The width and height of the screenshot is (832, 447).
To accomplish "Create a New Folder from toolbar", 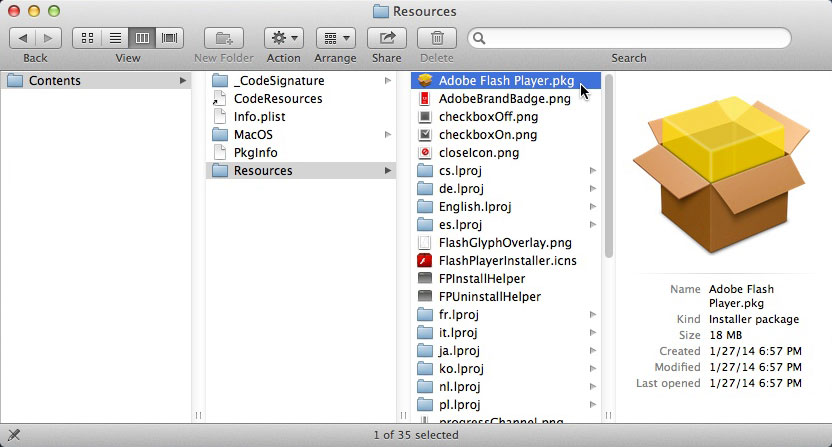I will point(224,38).
